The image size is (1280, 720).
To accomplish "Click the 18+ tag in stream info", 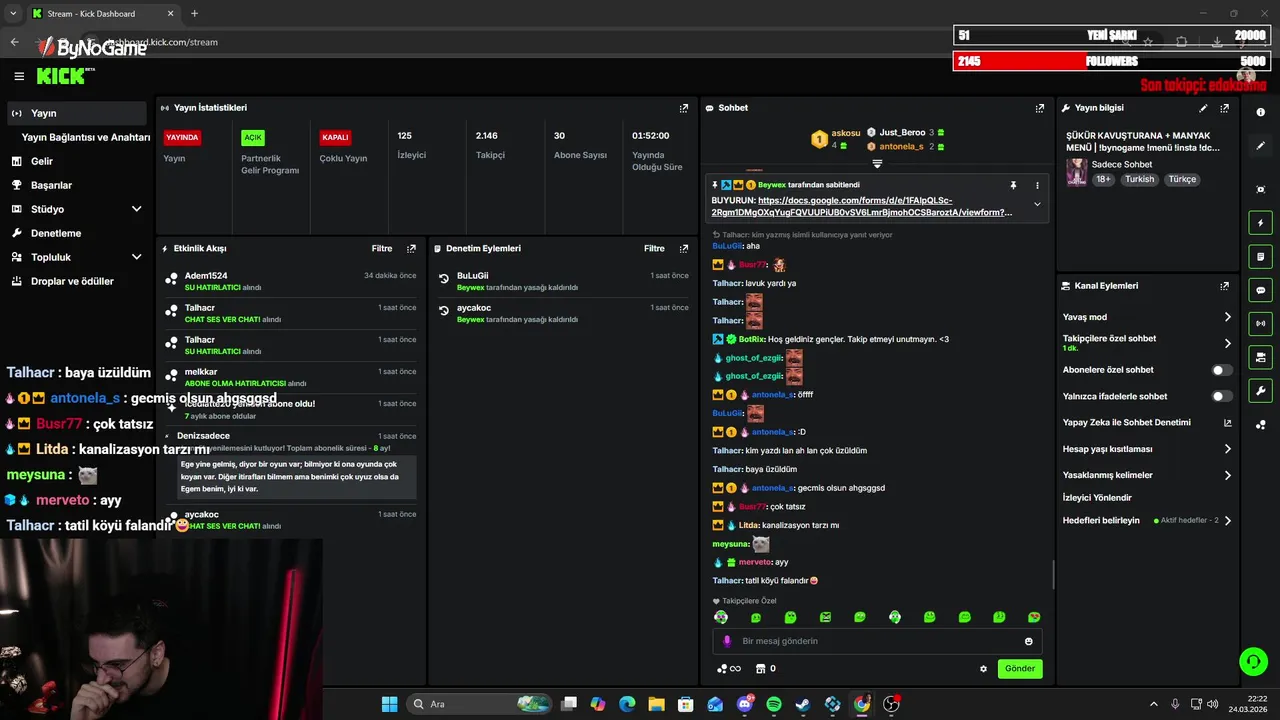I will coord(1103,180).
